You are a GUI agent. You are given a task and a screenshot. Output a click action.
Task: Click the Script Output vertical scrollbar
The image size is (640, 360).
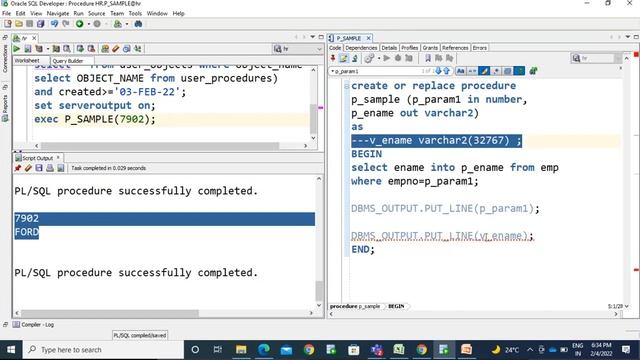319,242
